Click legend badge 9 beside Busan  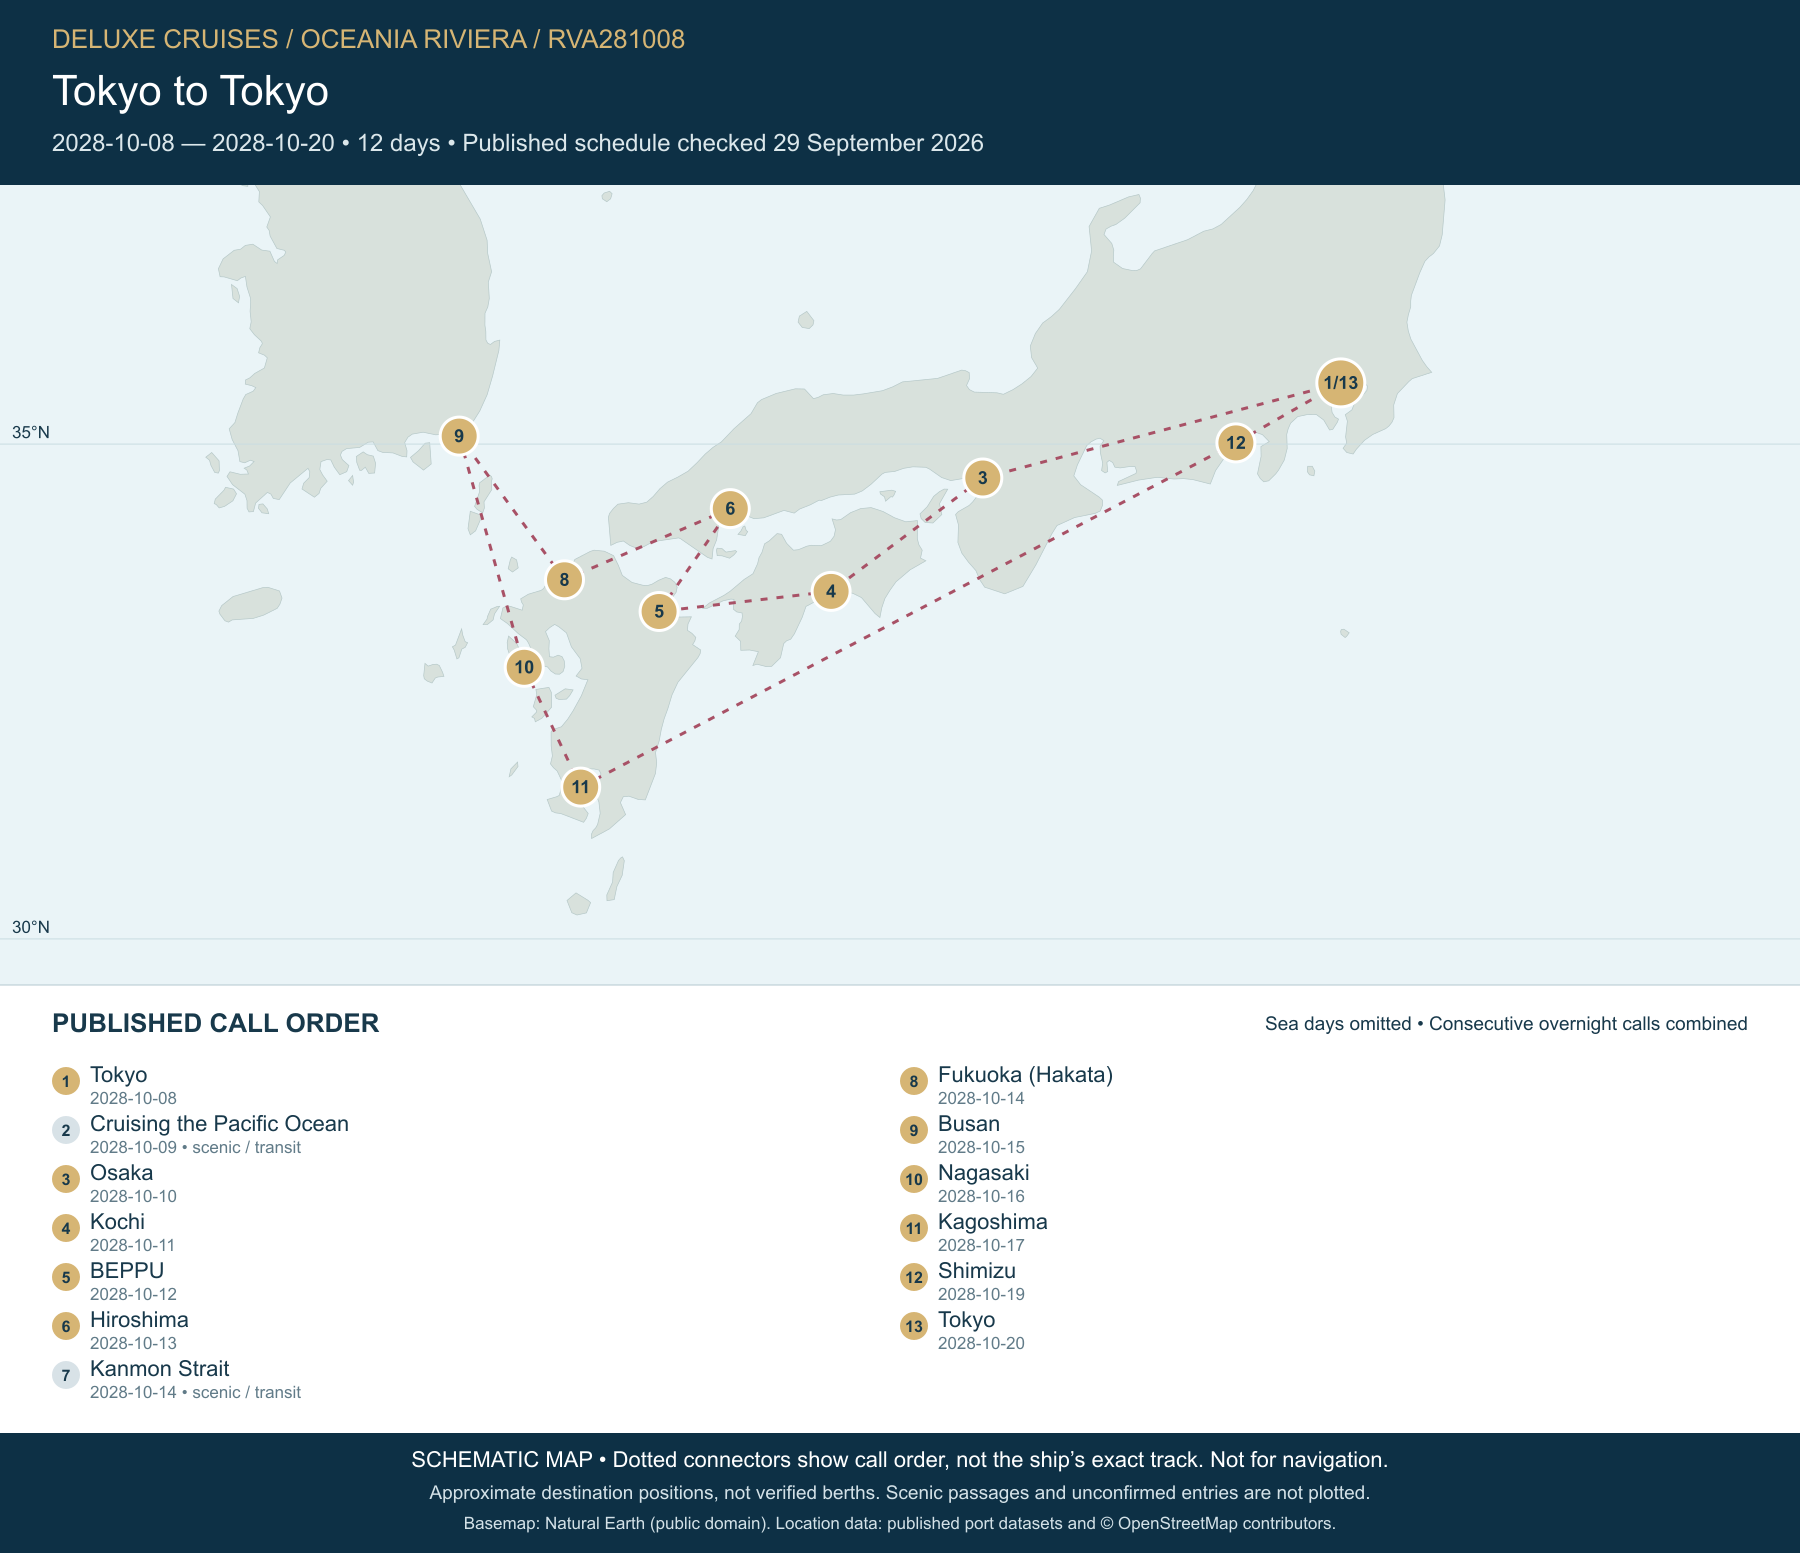tap(914, 1130)
